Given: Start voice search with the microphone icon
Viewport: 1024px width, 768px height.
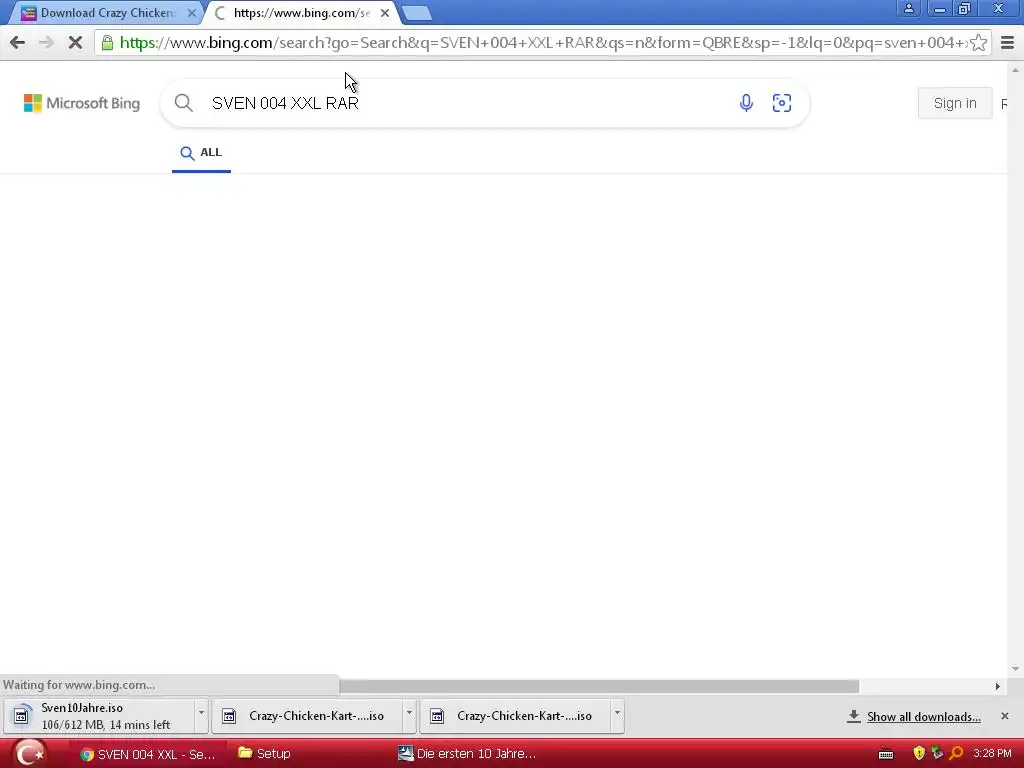Looking at the screenshot, I should tap(746, 103).
